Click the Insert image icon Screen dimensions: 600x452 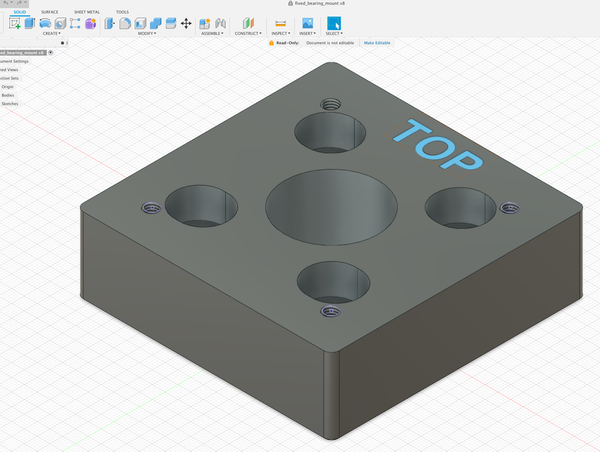[x=307, y=23]
